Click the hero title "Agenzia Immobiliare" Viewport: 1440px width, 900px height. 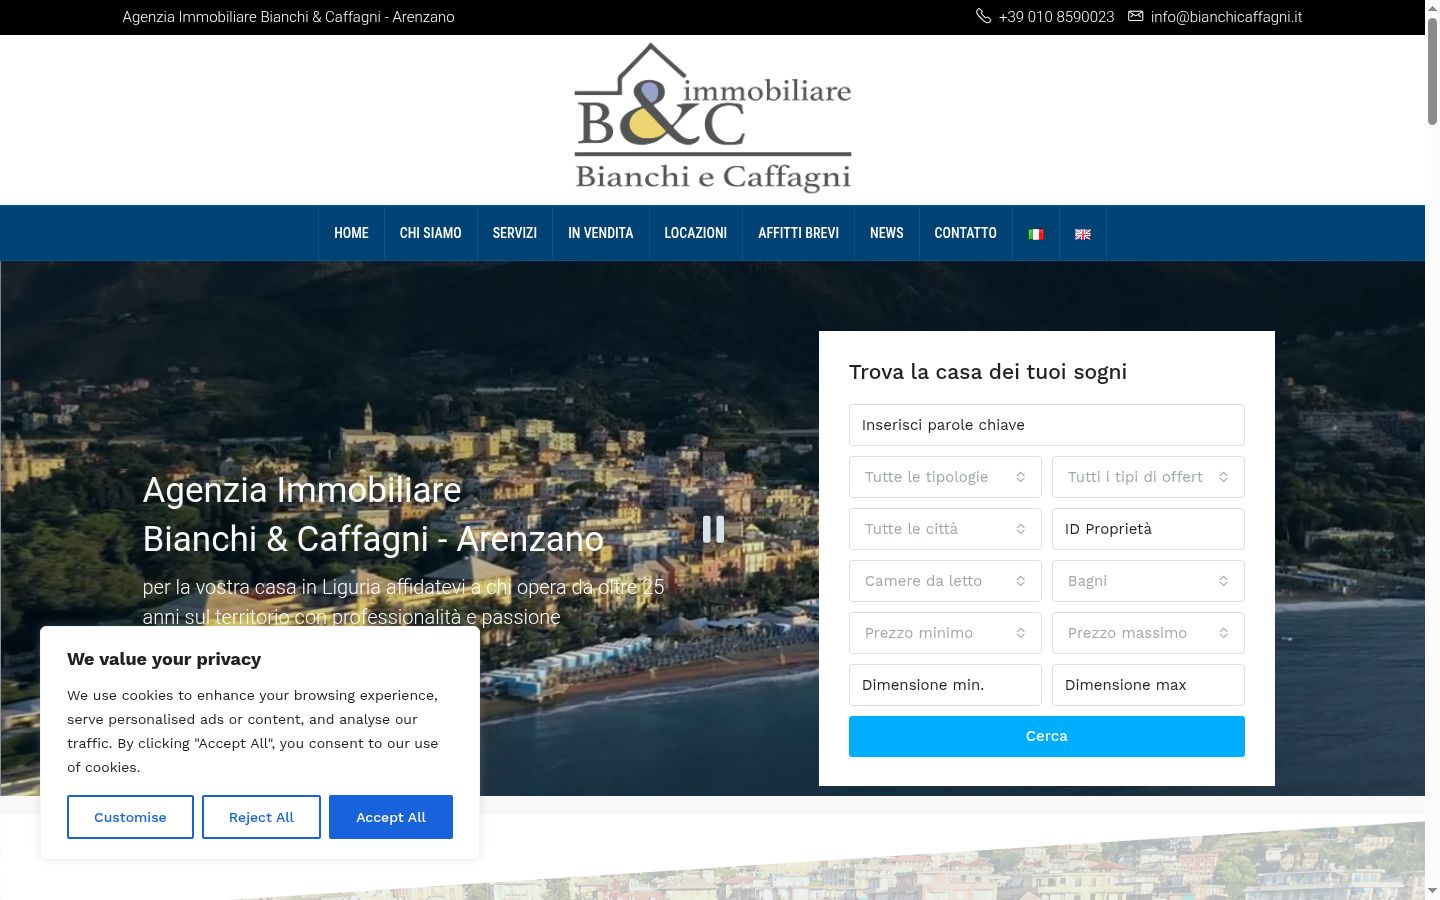click(302, 490)
